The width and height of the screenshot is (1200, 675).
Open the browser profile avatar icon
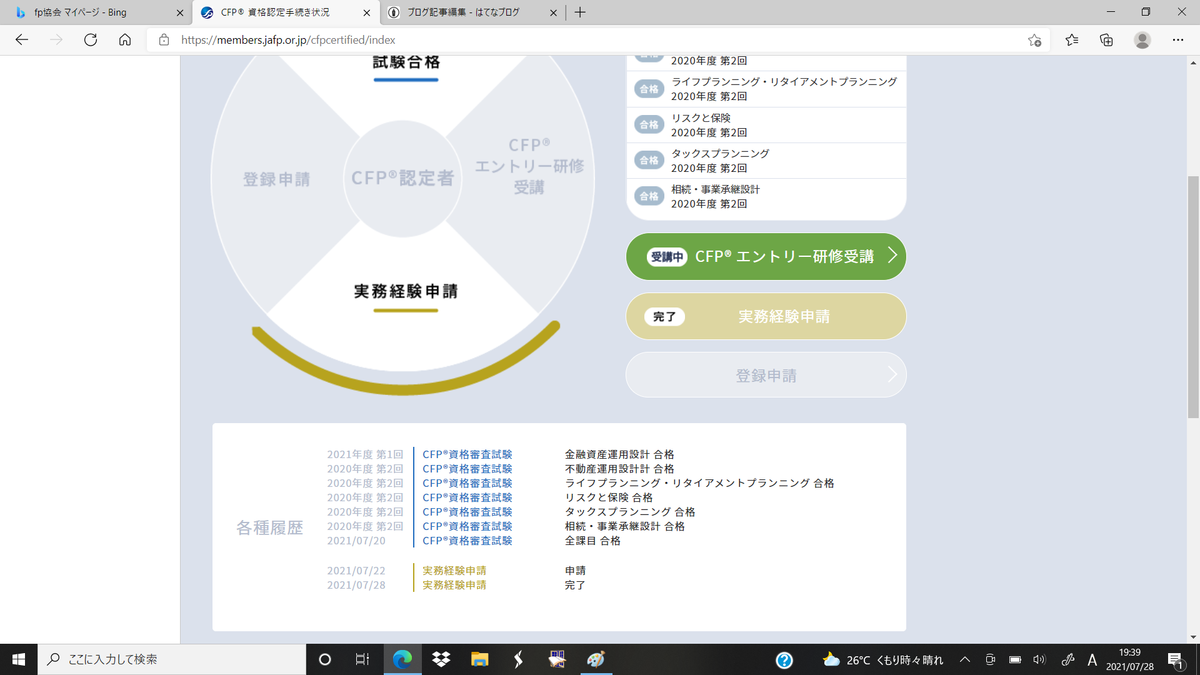(x=1141, y=40)
